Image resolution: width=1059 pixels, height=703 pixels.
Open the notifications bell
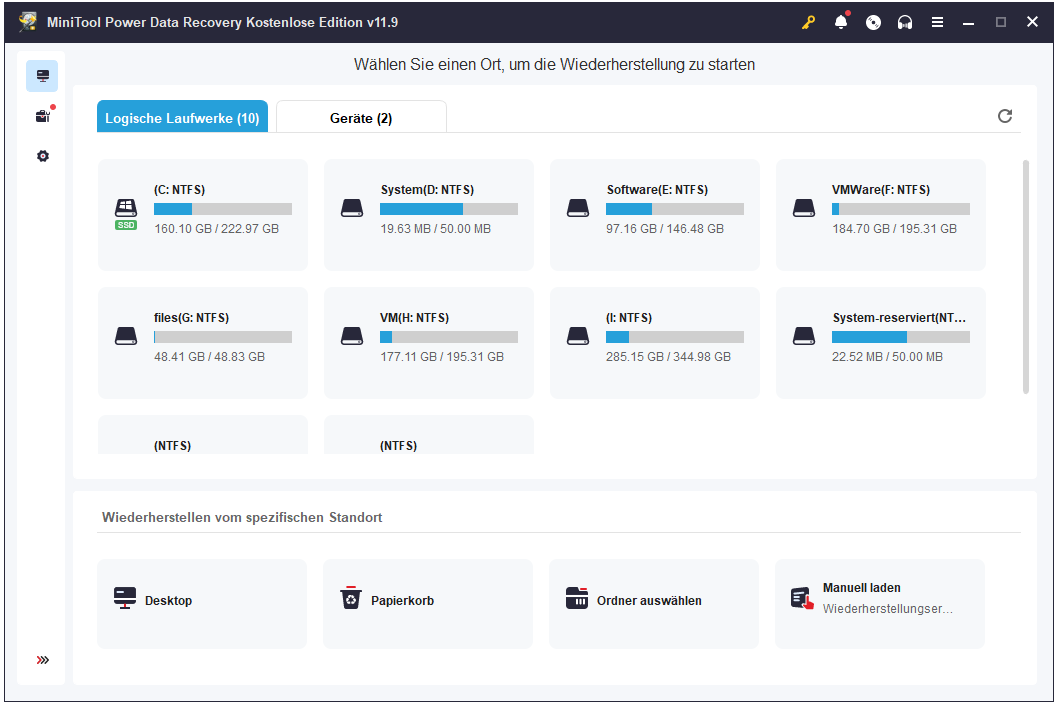pos(841,22)
